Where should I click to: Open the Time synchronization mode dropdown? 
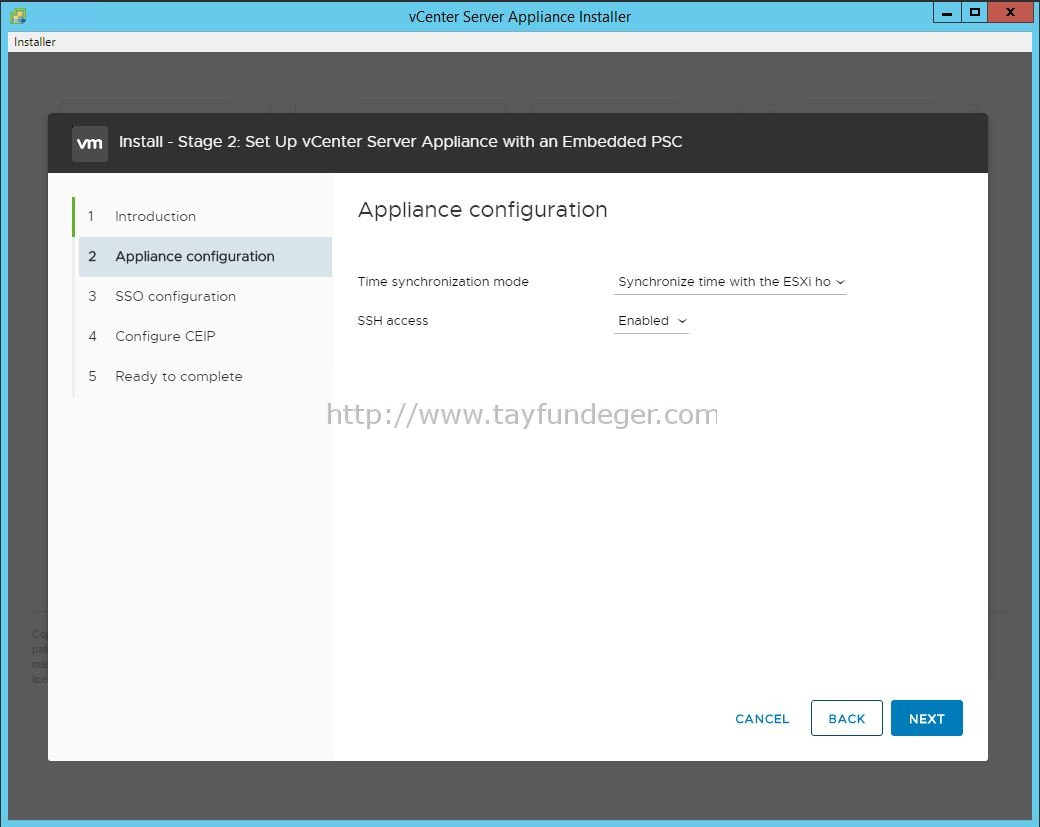click(730, 282)
